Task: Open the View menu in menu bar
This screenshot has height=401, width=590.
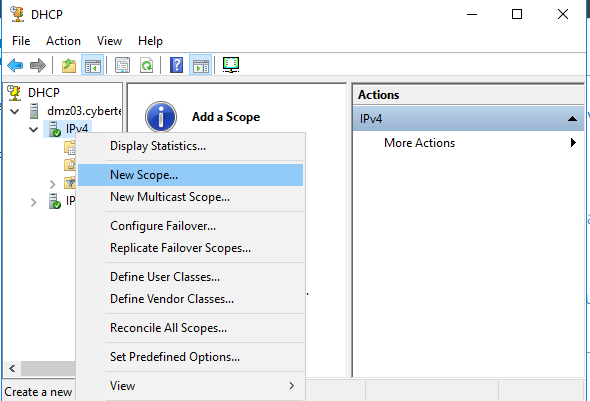Action: (109, 41)
